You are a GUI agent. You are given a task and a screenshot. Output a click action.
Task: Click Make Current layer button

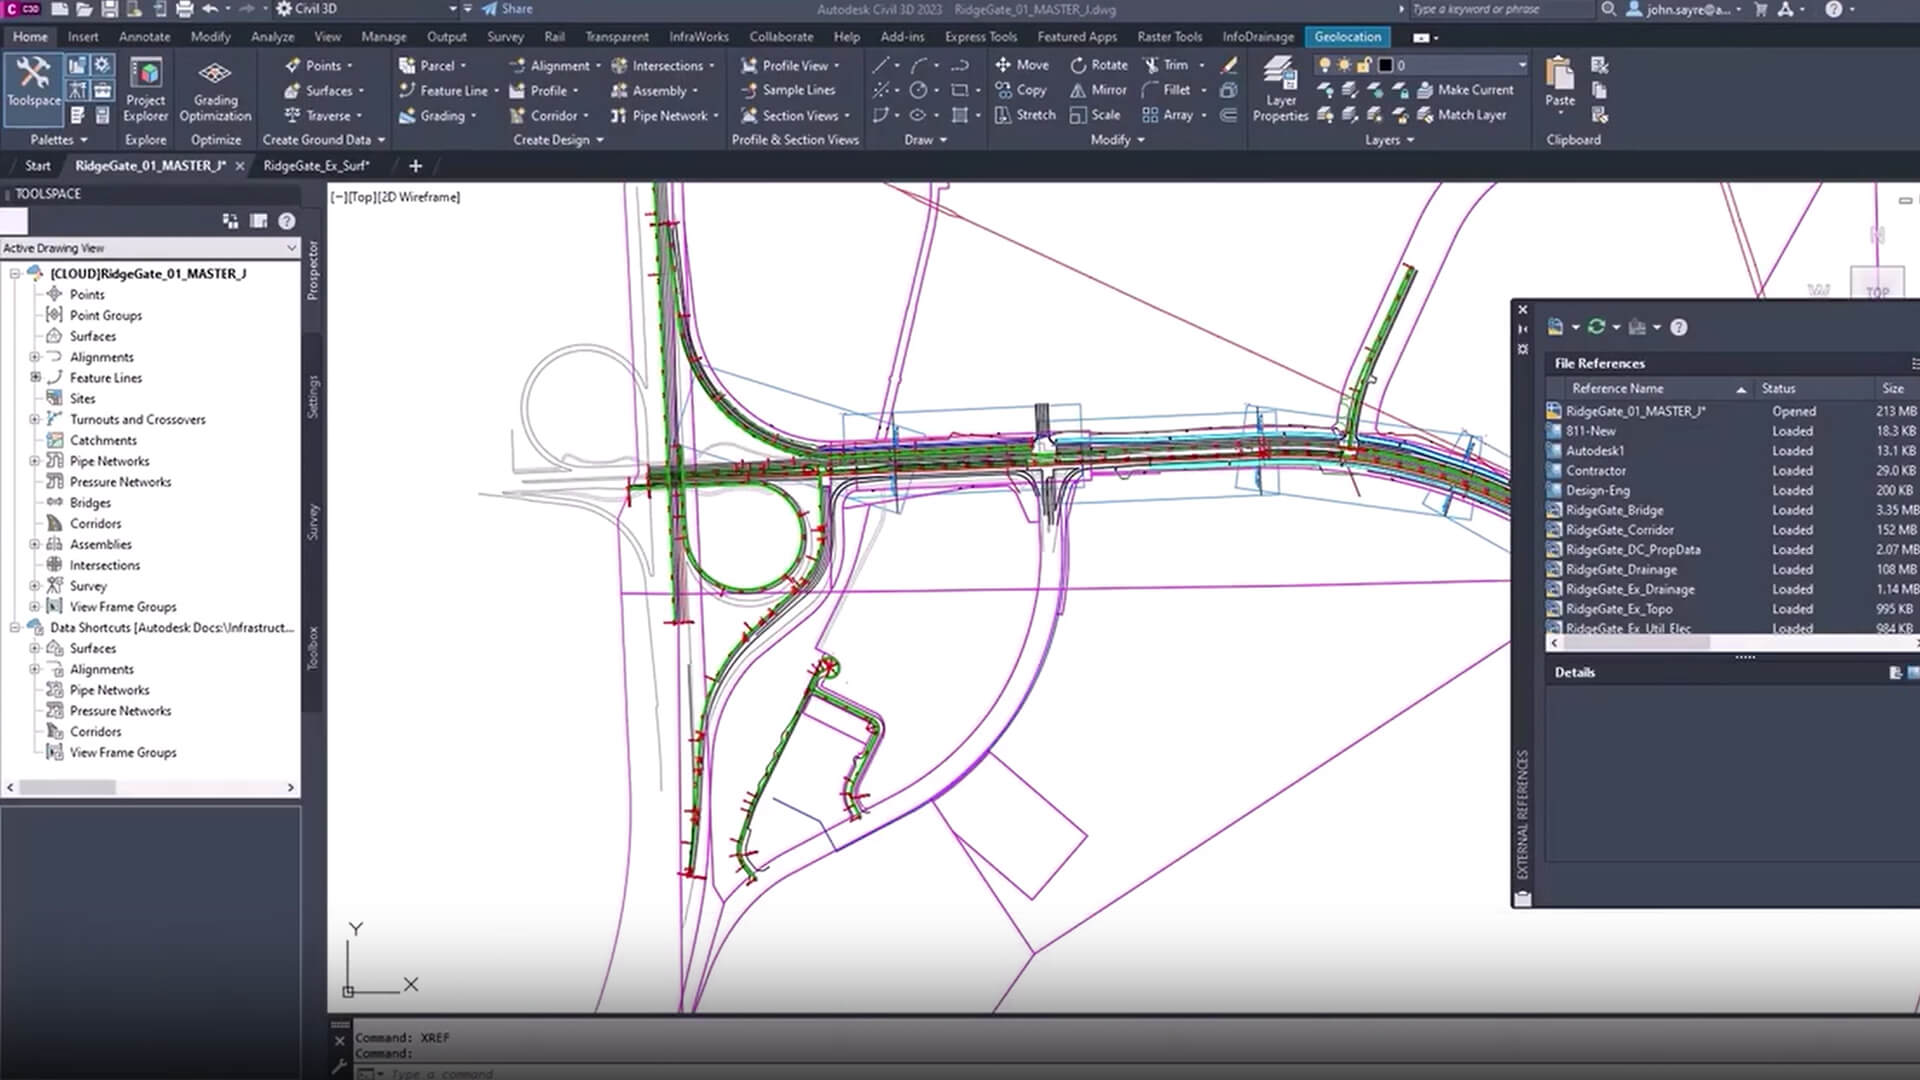1465,90
